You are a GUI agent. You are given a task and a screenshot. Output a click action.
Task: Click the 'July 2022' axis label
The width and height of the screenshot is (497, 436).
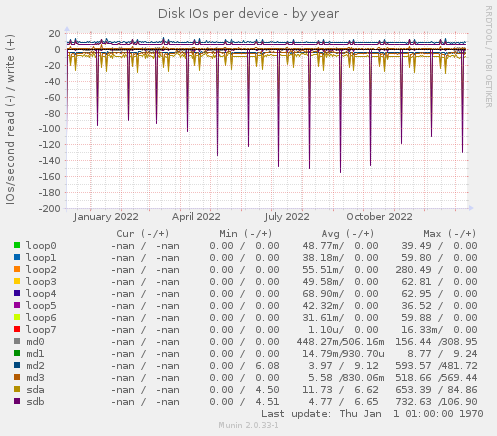(x=287, y=217)
